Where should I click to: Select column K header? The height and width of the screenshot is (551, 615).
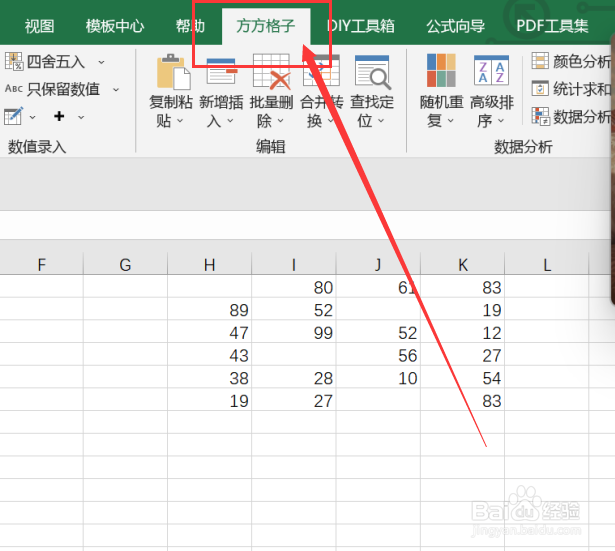click(462, 265)
